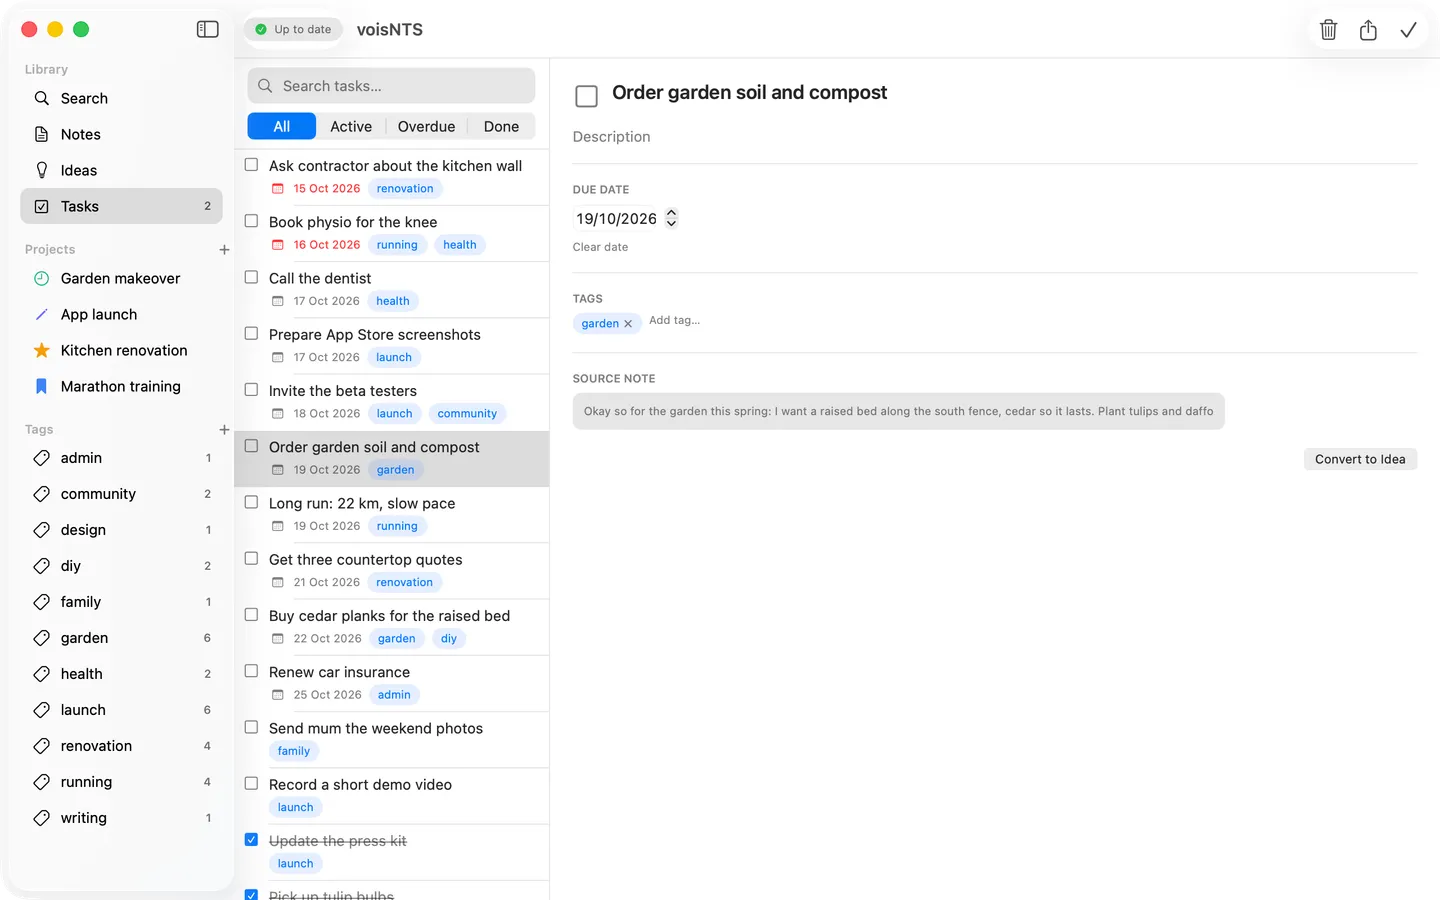This screenshot has height=900, width=1440.
Task: Click the due date field 19/10/2026
Action: pyautogui.click(x=616, y=218)
